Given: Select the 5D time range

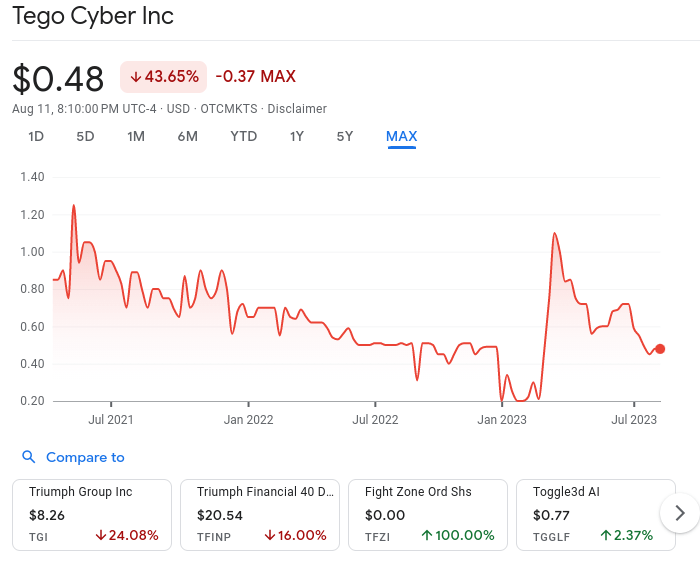Looking at the screenshot, I should (x=85, y=136).
